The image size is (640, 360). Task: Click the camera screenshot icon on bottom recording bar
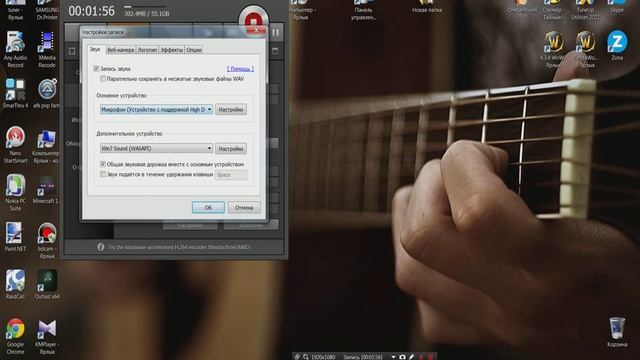[402, 357]
